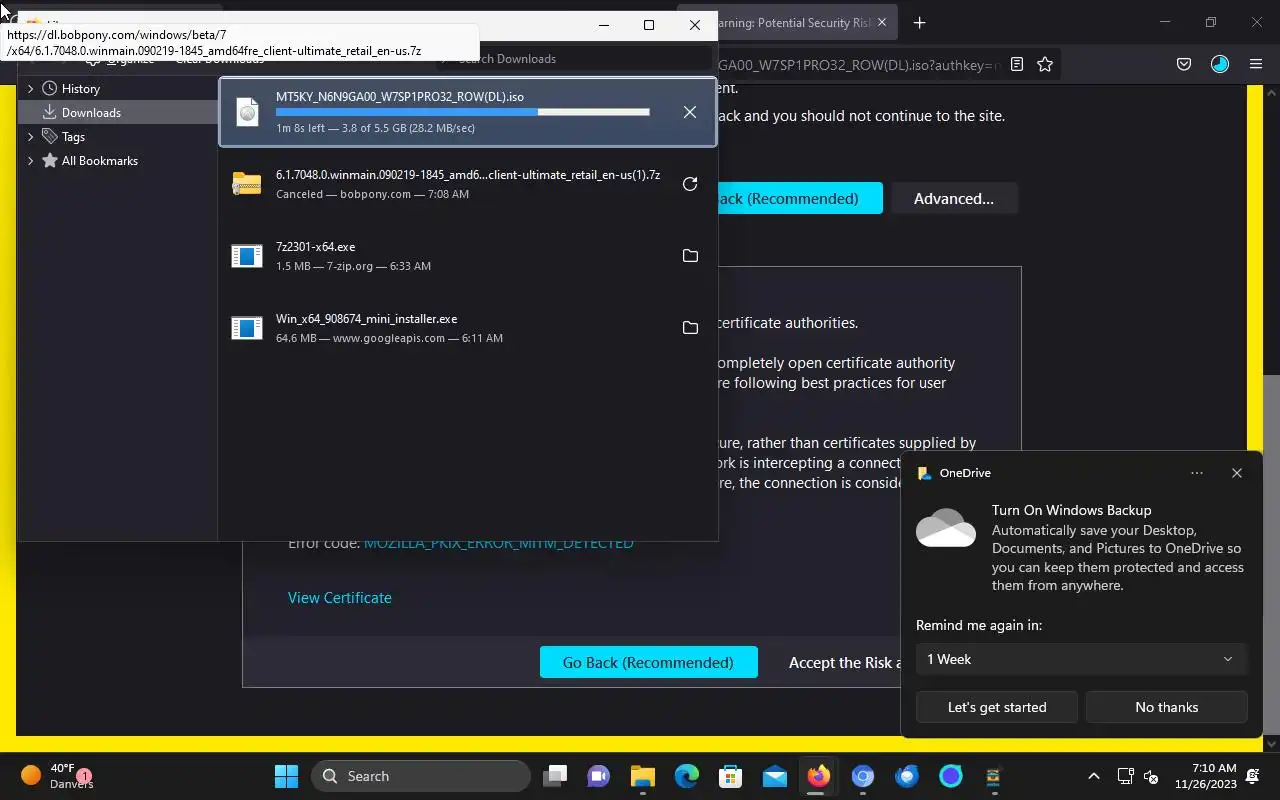The width and height of the screenshot is (1280, 800).
Task: Expand the All Bookmarks tree item
Action: click(x=30, y=160)
